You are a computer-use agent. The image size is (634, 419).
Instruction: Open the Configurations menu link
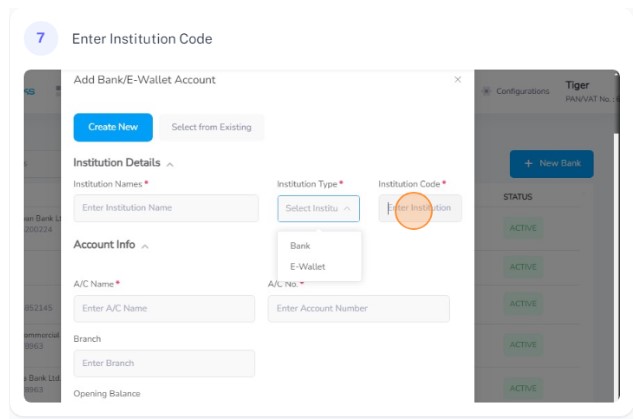(522, 91)
